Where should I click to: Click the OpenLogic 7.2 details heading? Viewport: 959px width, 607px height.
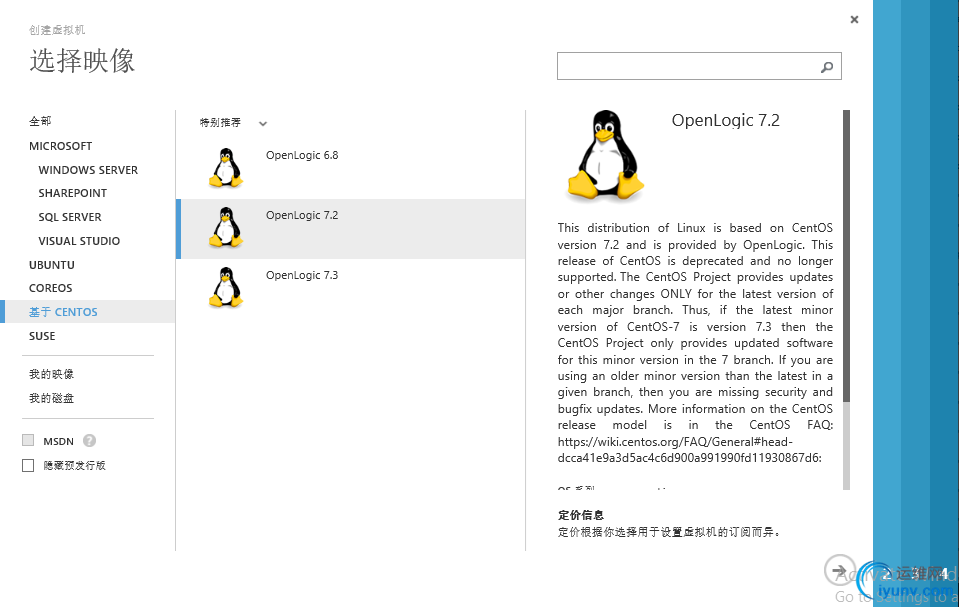(x=725, y=121)
